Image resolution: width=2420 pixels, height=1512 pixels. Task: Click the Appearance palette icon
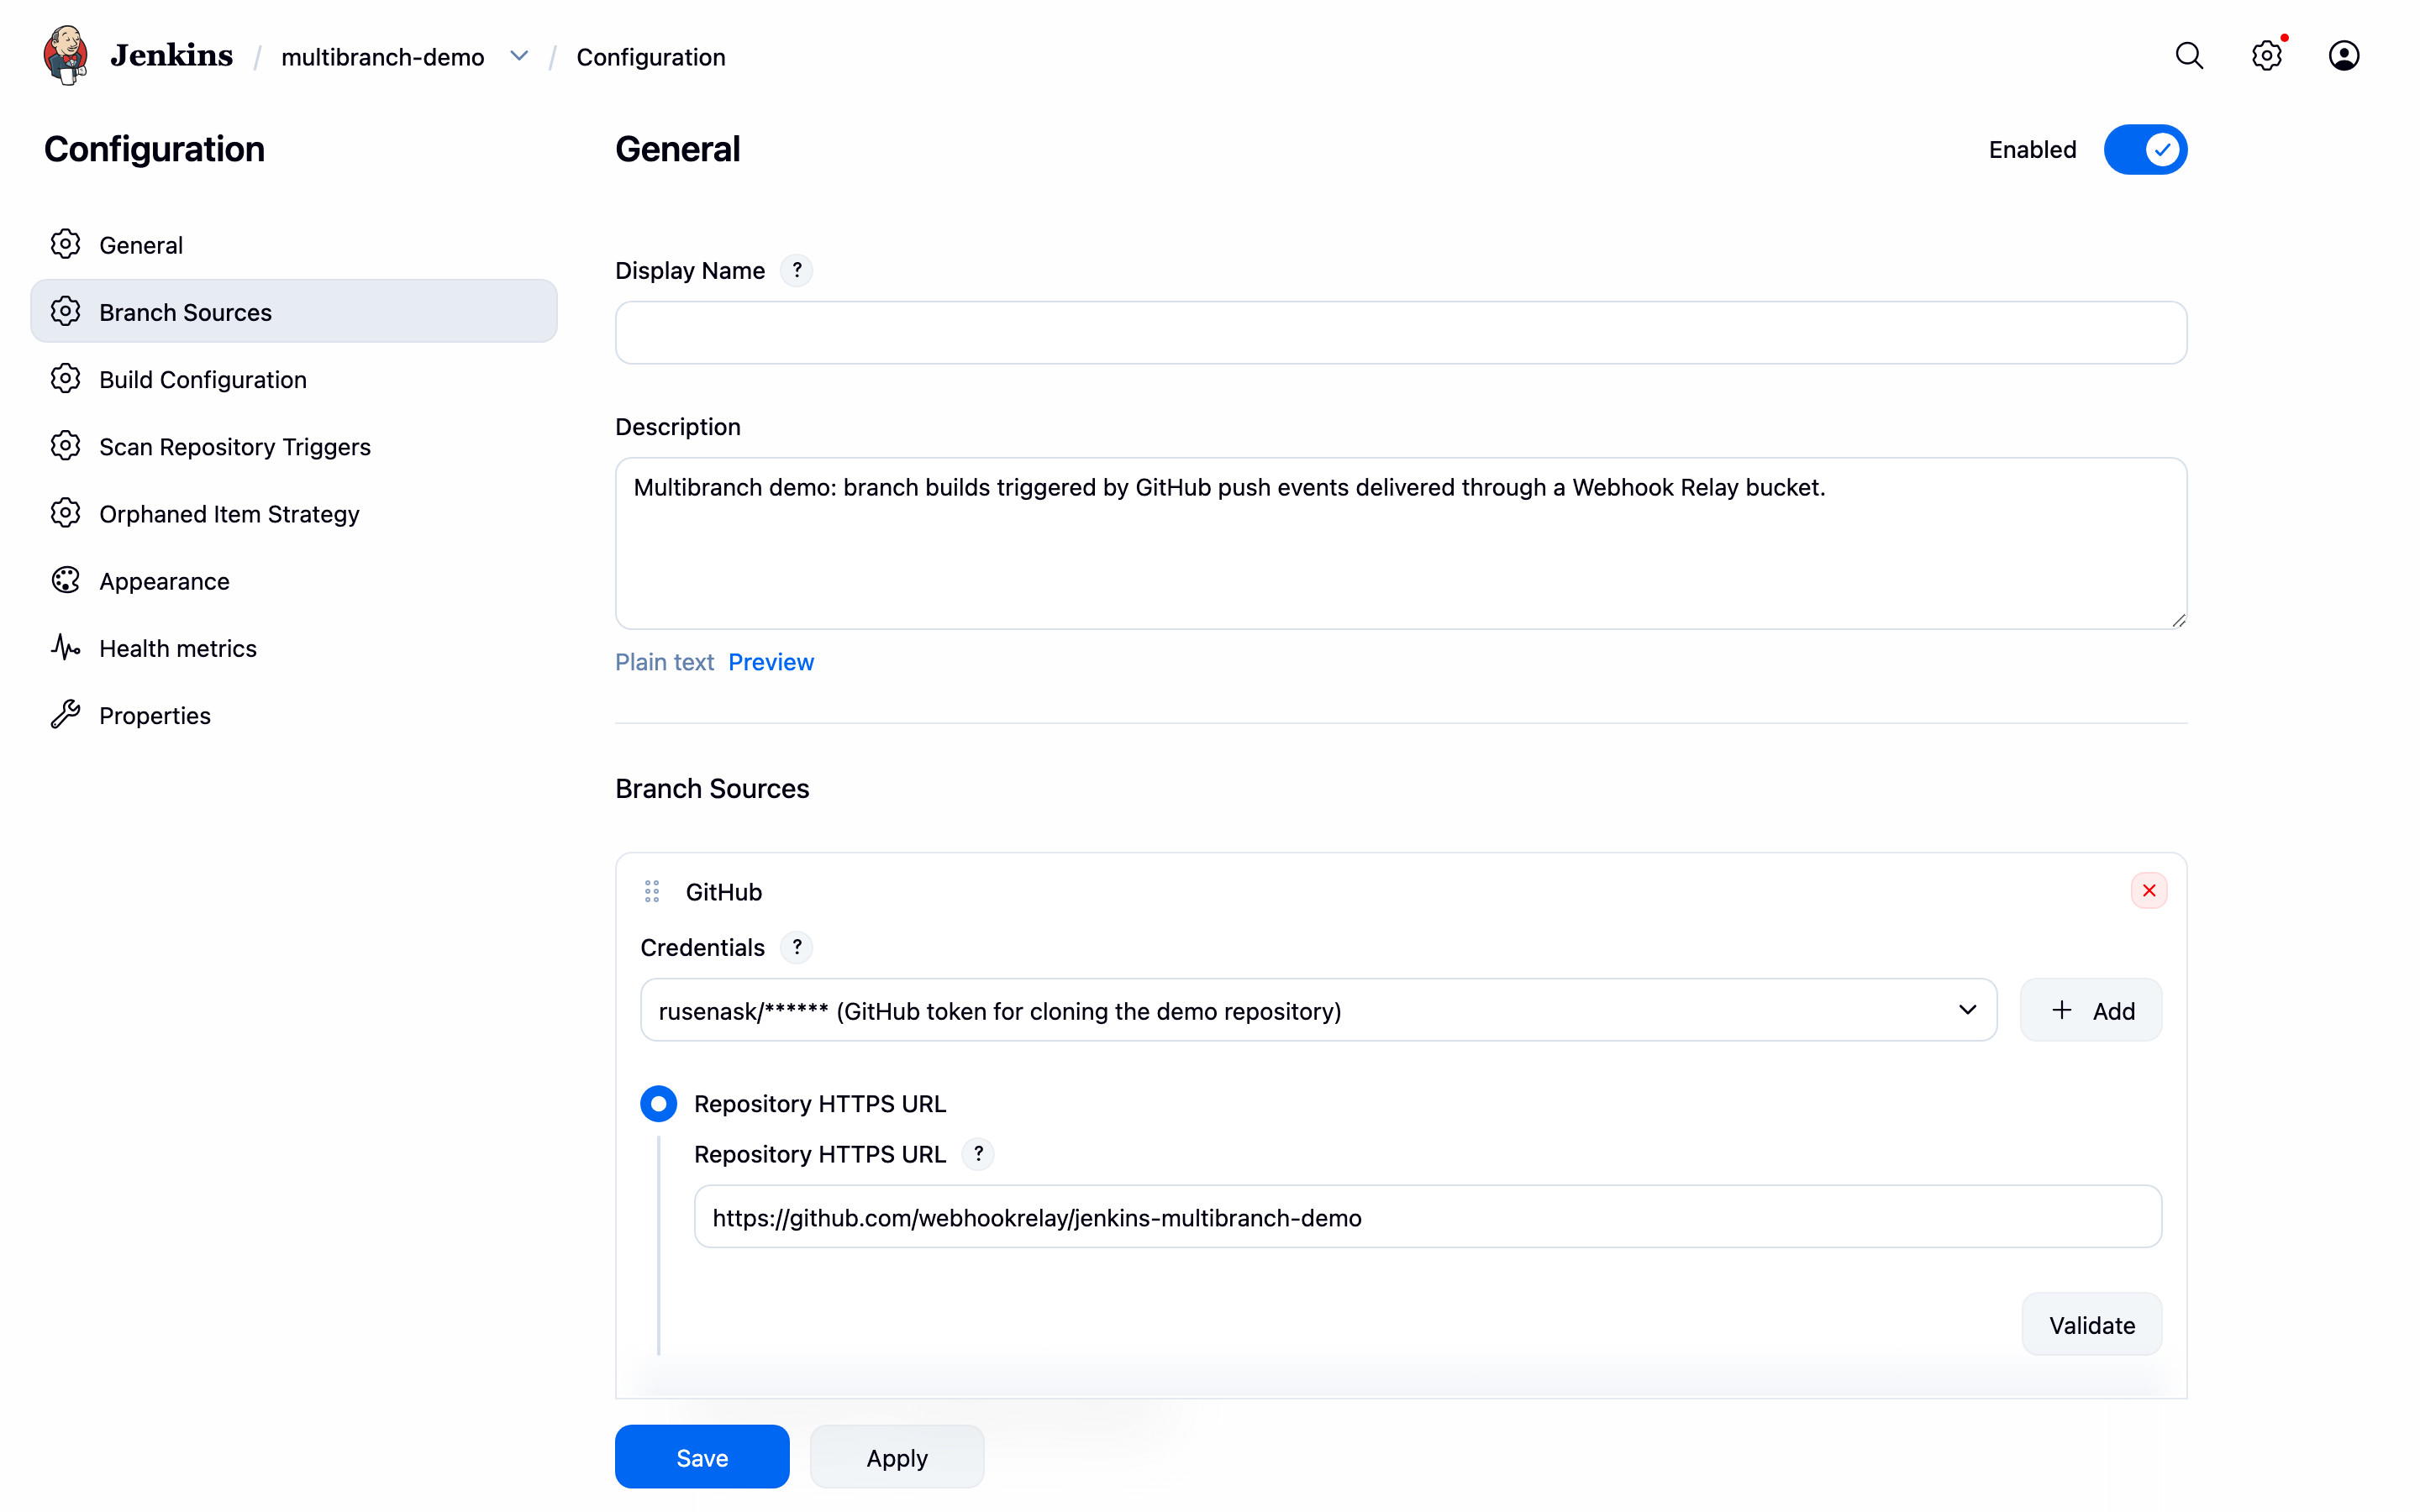(66, 581)
